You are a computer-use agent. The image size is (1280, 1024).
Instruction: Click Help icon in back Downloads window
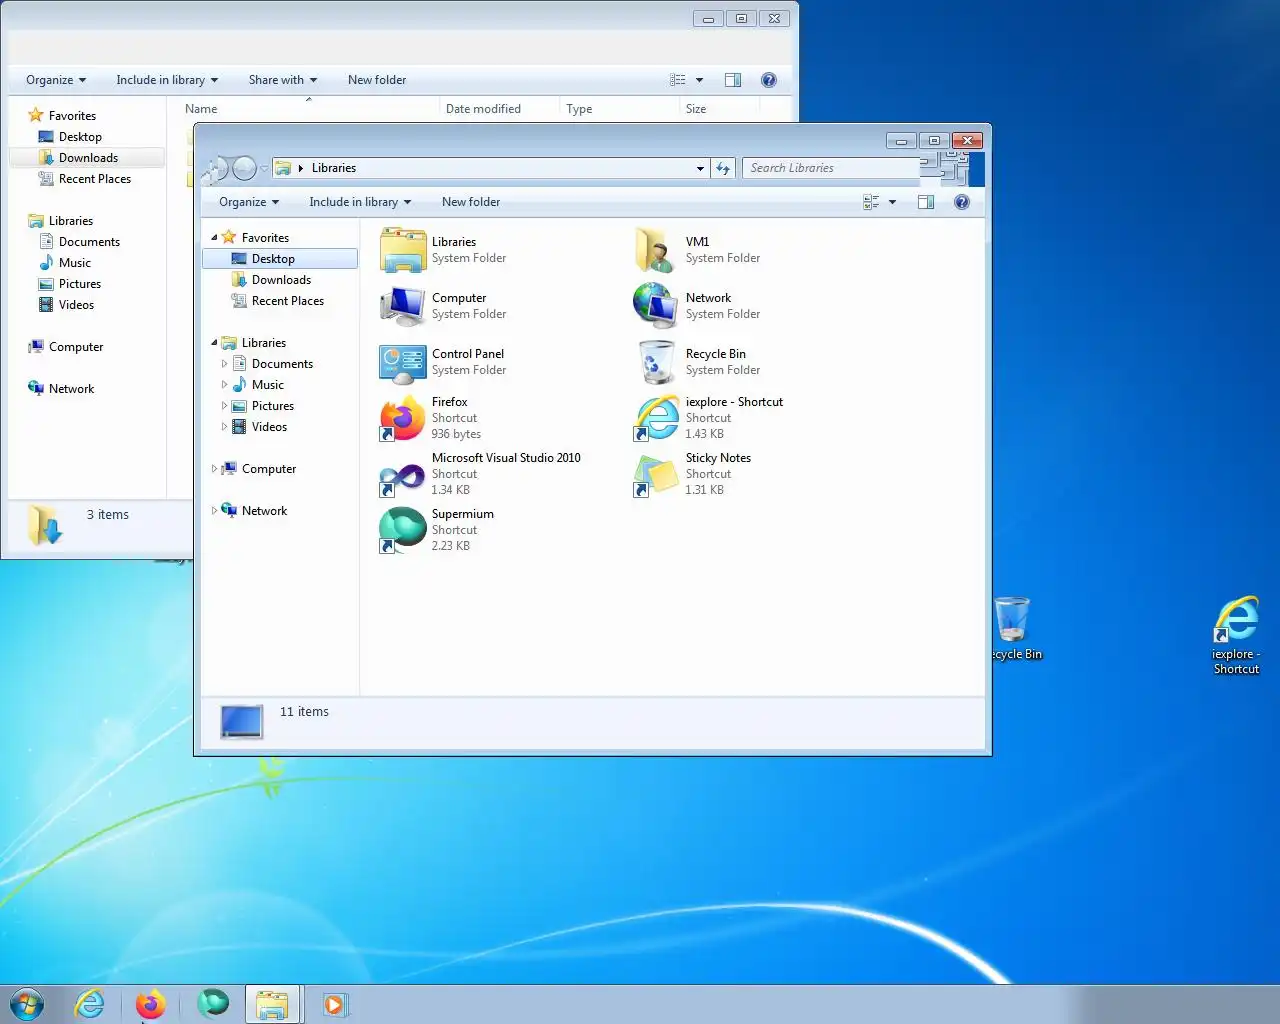point(769,80)
